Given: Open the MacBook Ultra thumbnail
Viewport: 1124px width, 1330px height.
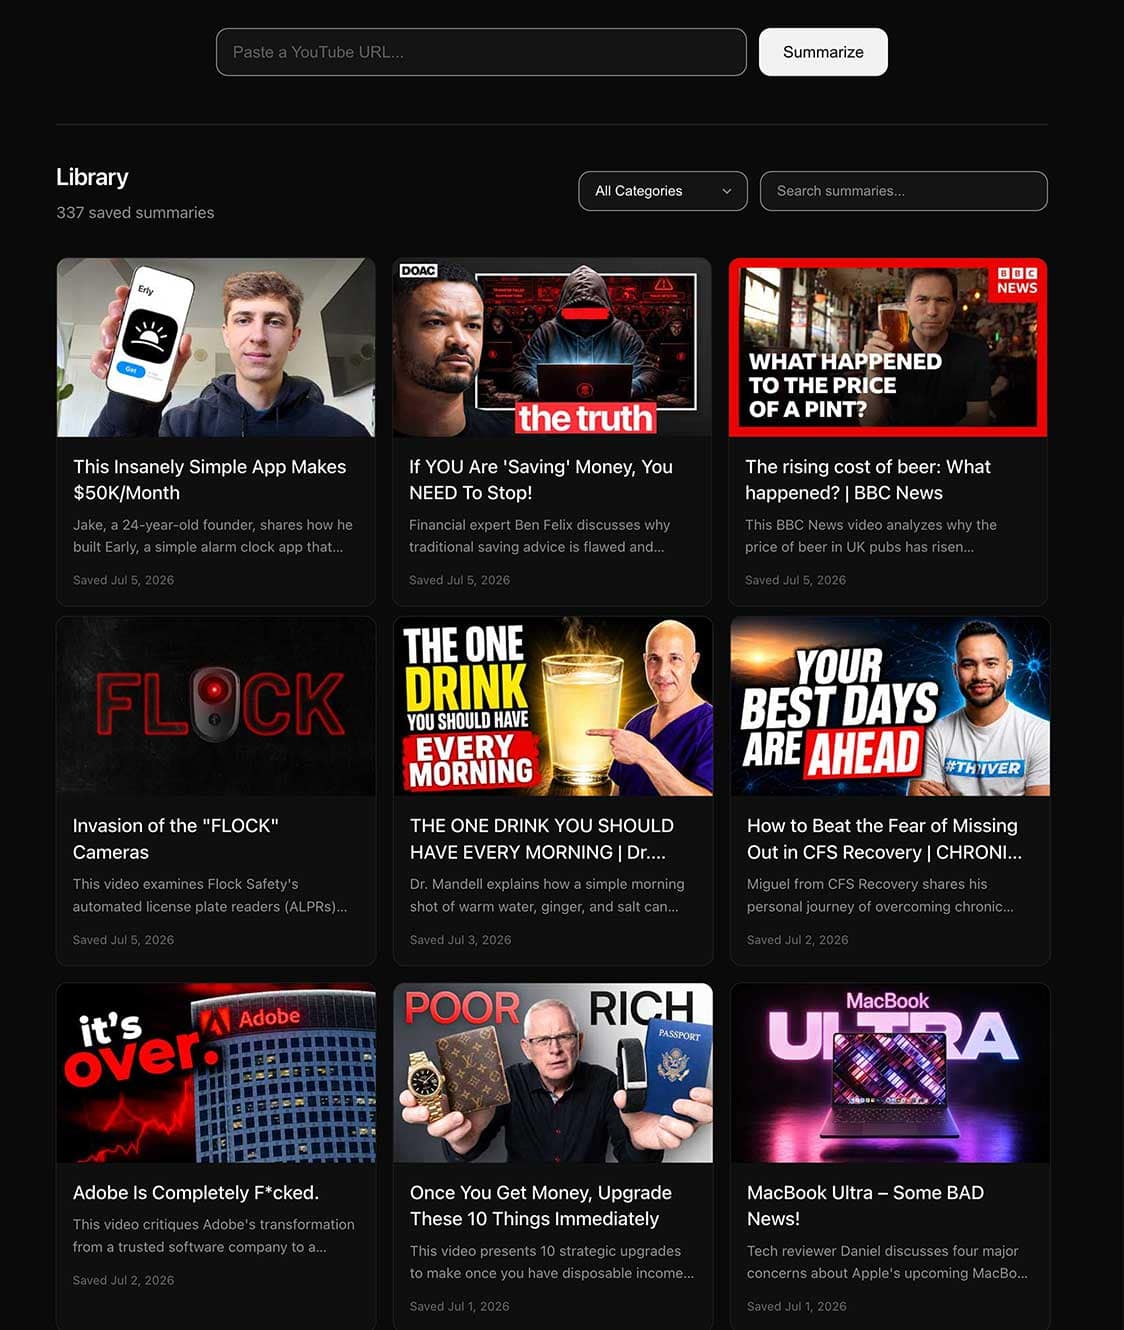Looking at the screenshot, I should click(890, 1073).
